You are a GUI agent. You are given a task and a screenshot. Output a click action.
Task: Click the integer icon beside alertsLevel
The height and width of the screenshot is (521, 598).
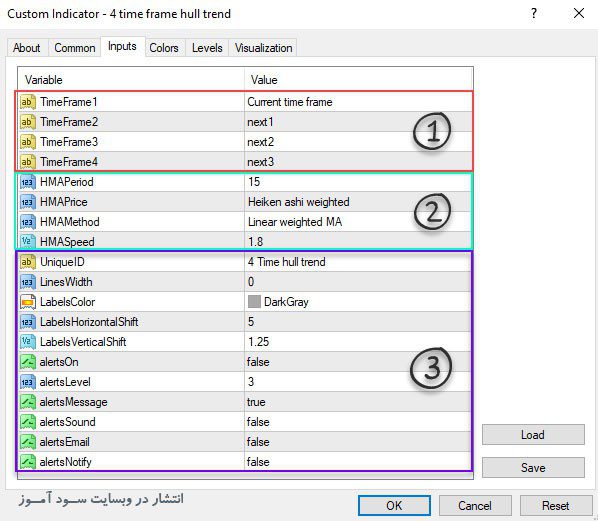click(28, 382)
